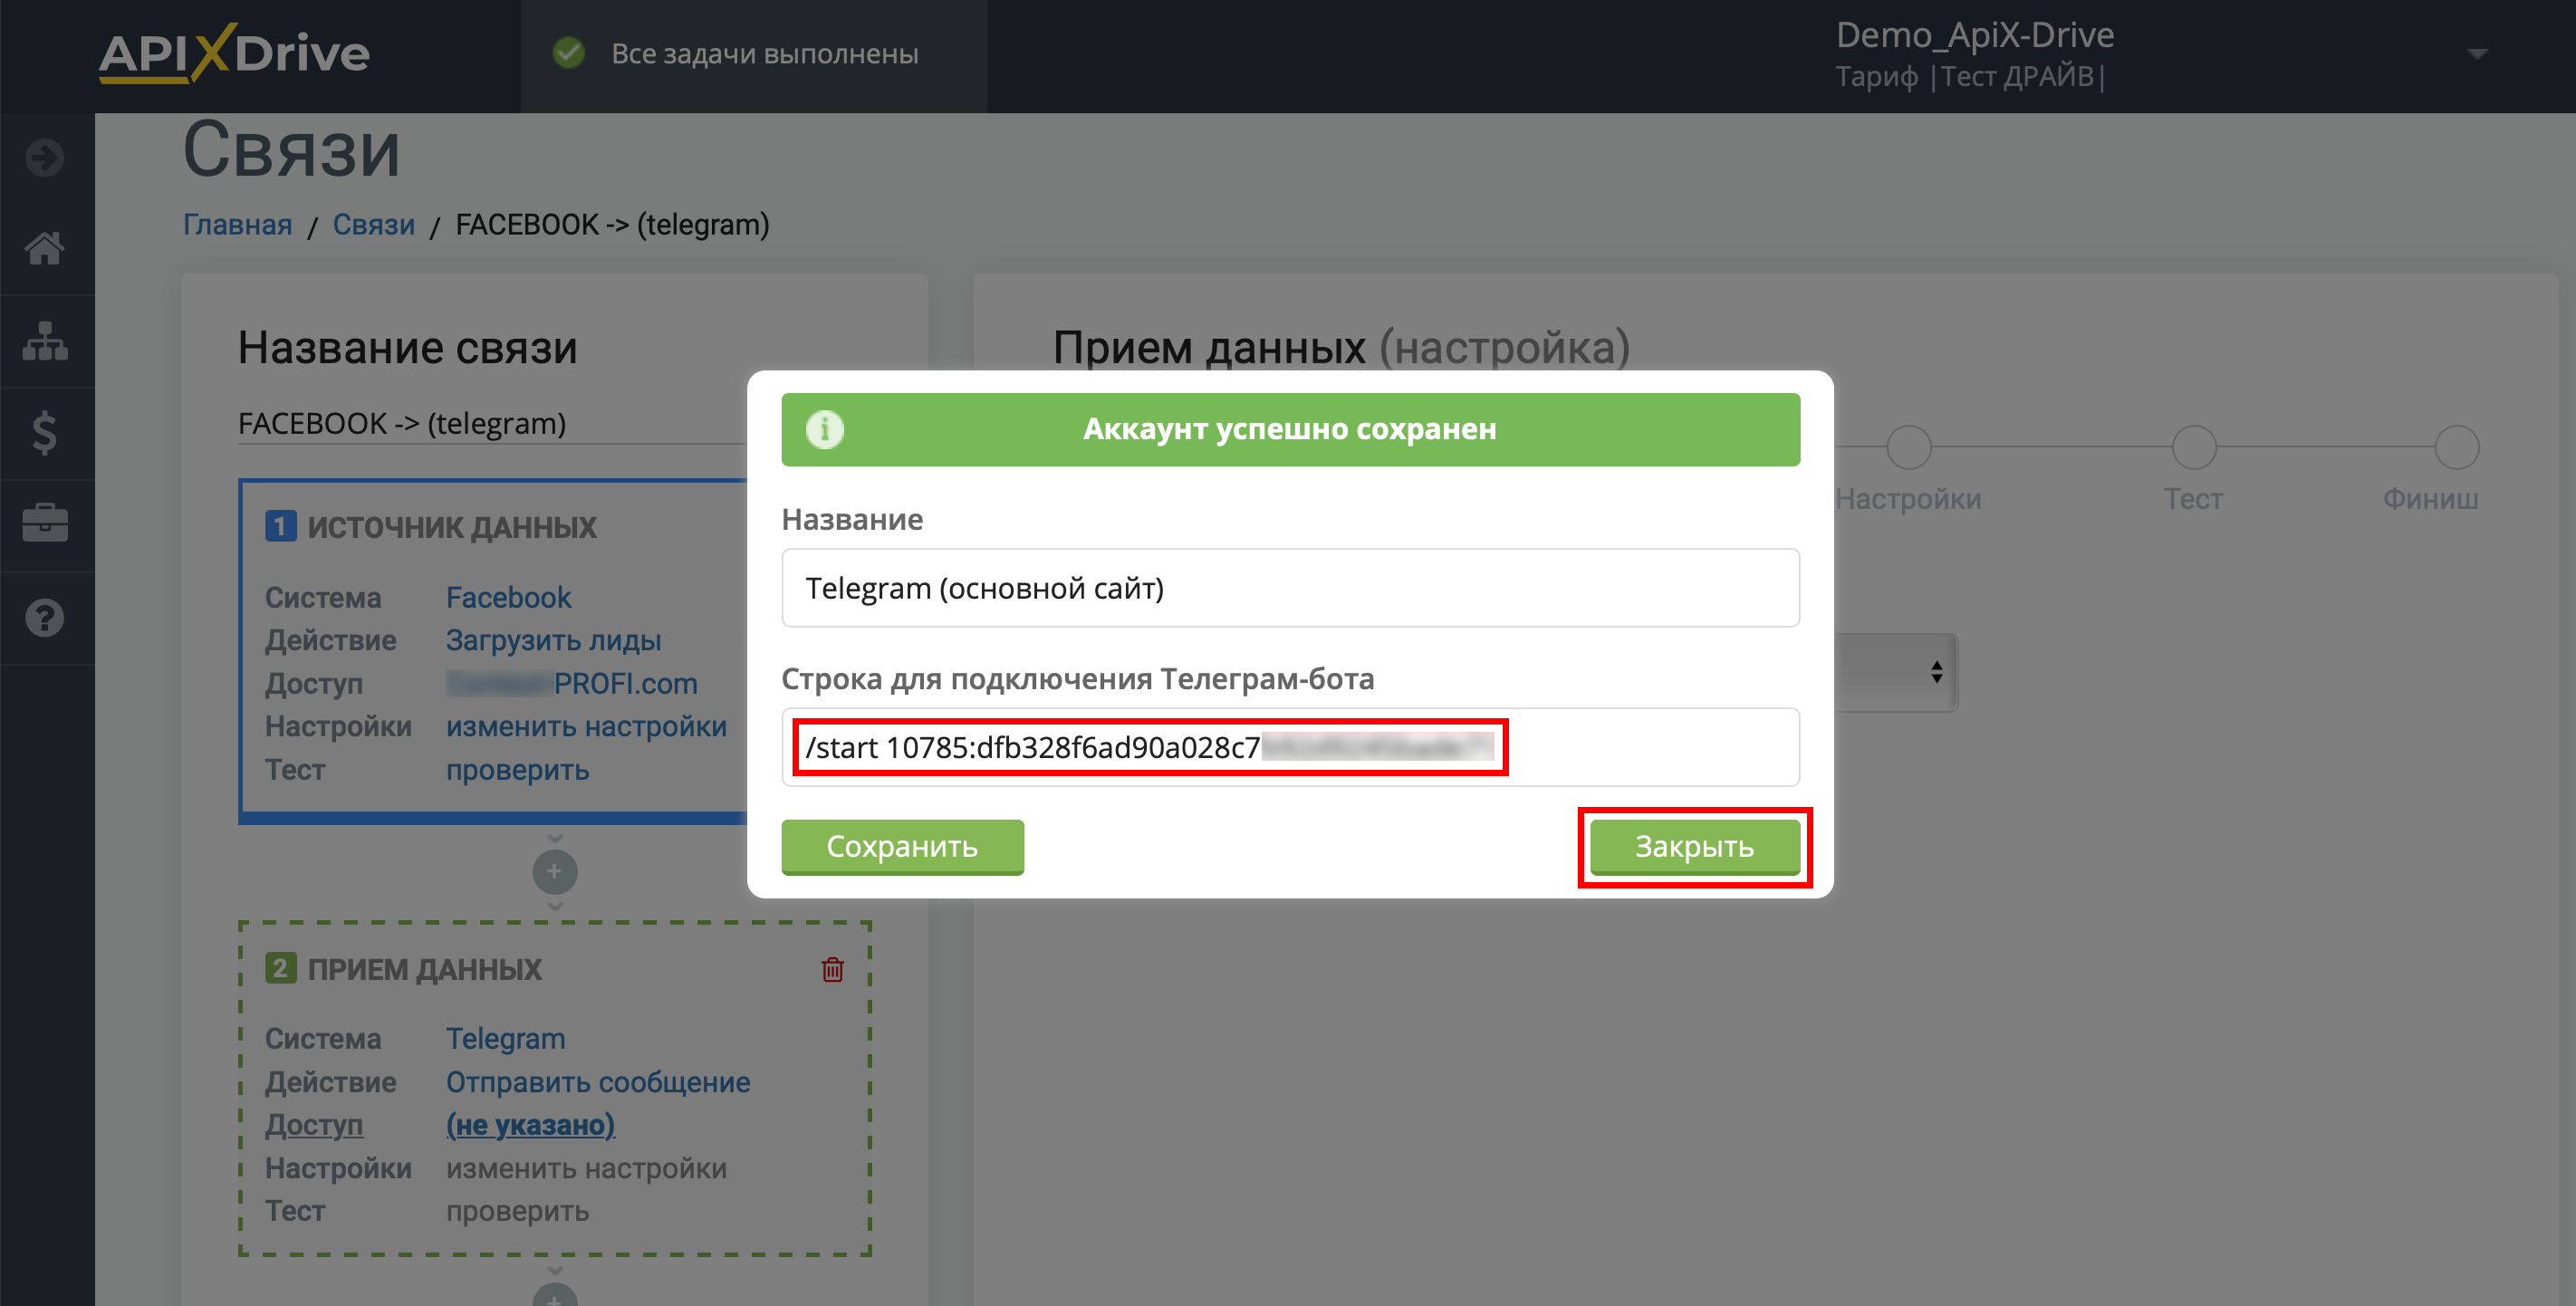2576x1306 pixels.
Task: Delete data receiver block trash icon
Action: tap(832, 969)
